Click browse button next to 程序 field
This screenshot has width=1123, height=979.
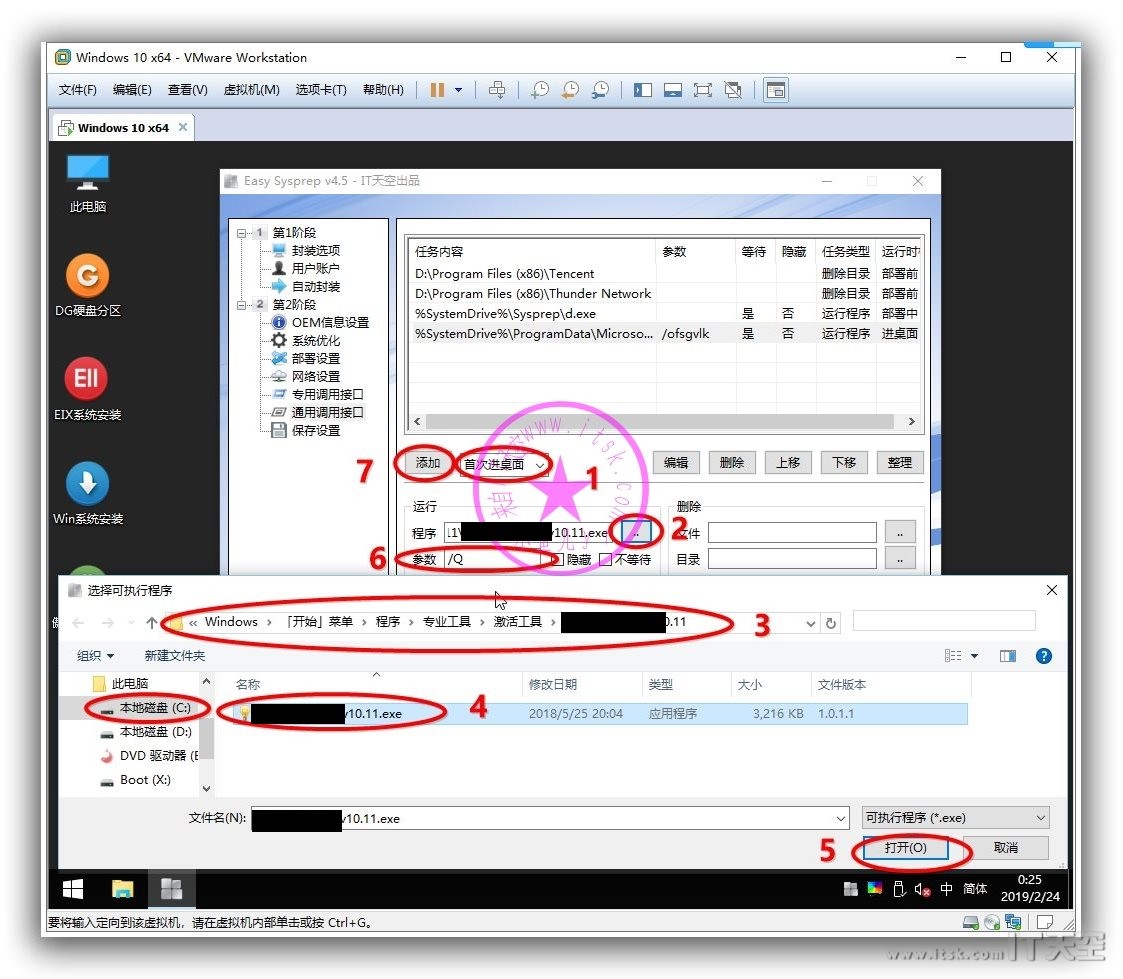tap(636, 532)
